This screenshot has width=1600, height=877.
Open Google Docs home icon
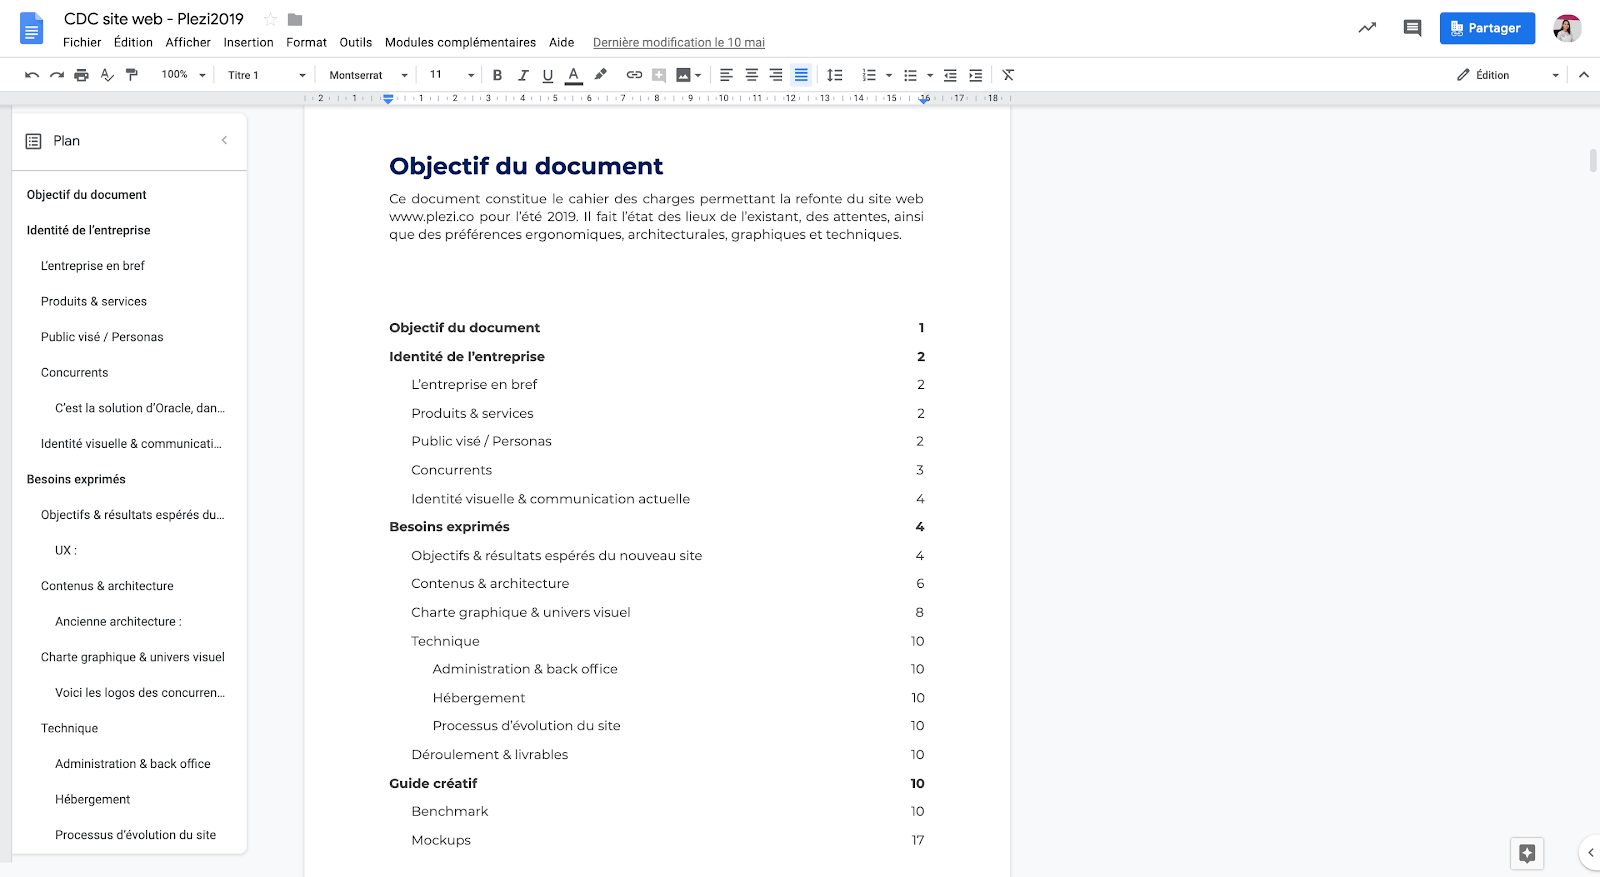tap(32, 28)
